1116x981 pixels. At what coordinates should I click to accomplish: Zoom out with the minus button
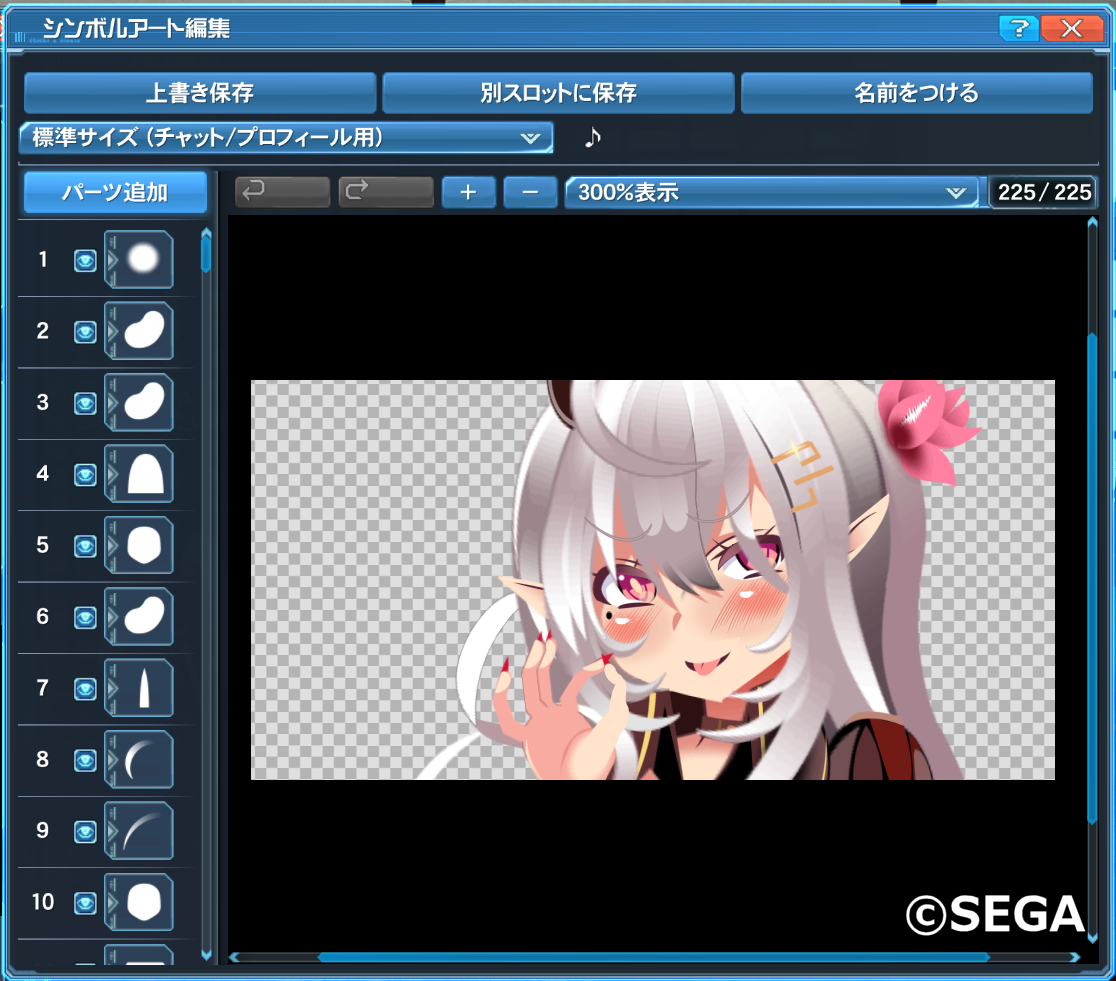pos(530,192)
